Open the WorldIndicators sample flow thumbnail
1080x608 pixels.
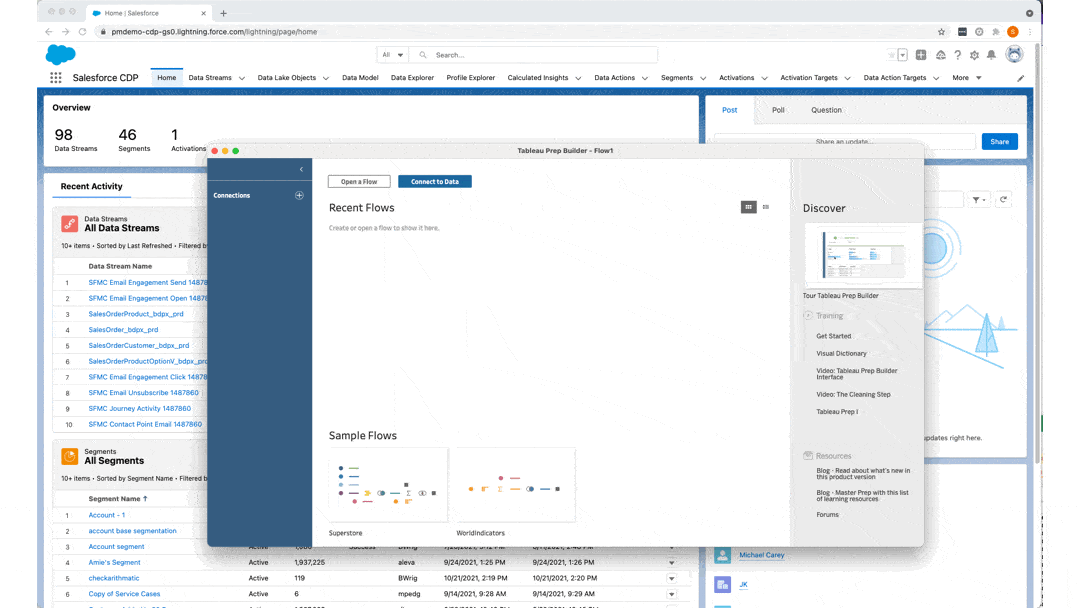point(515,485)
